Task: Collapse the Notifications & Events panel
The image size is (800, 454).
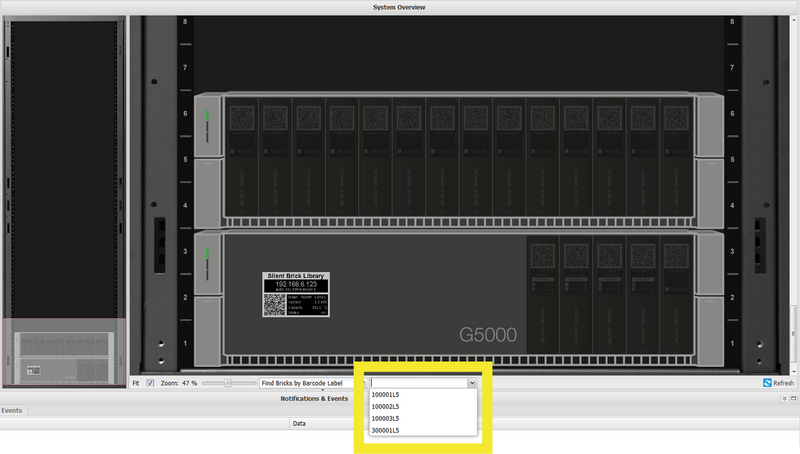Action: 782,398
